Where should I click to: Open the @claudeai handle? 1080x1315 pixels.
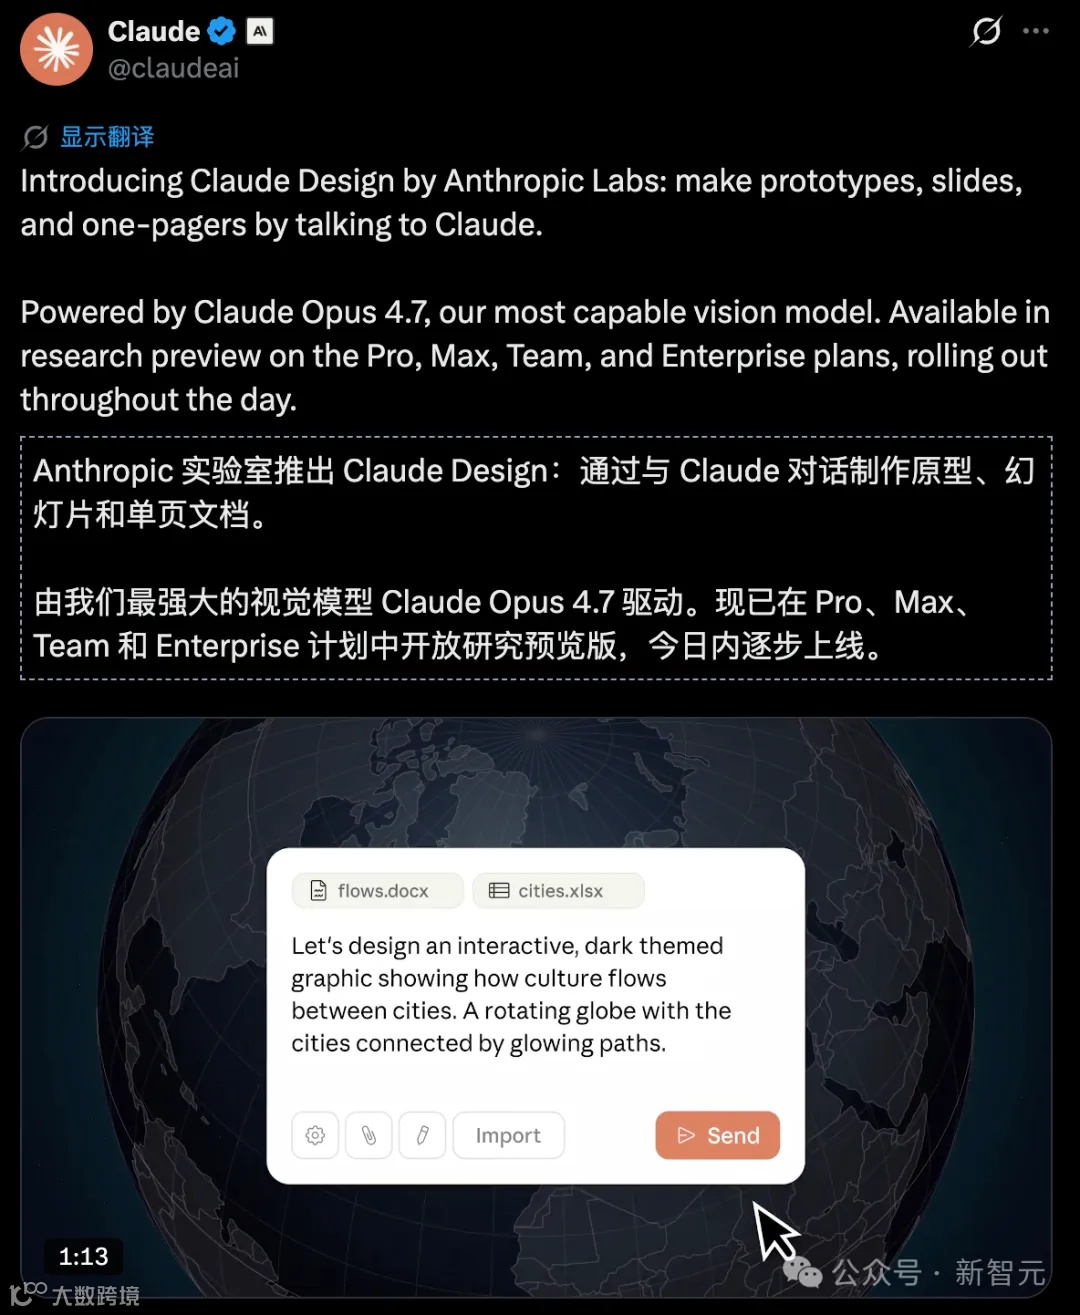(x=173, y=68)
